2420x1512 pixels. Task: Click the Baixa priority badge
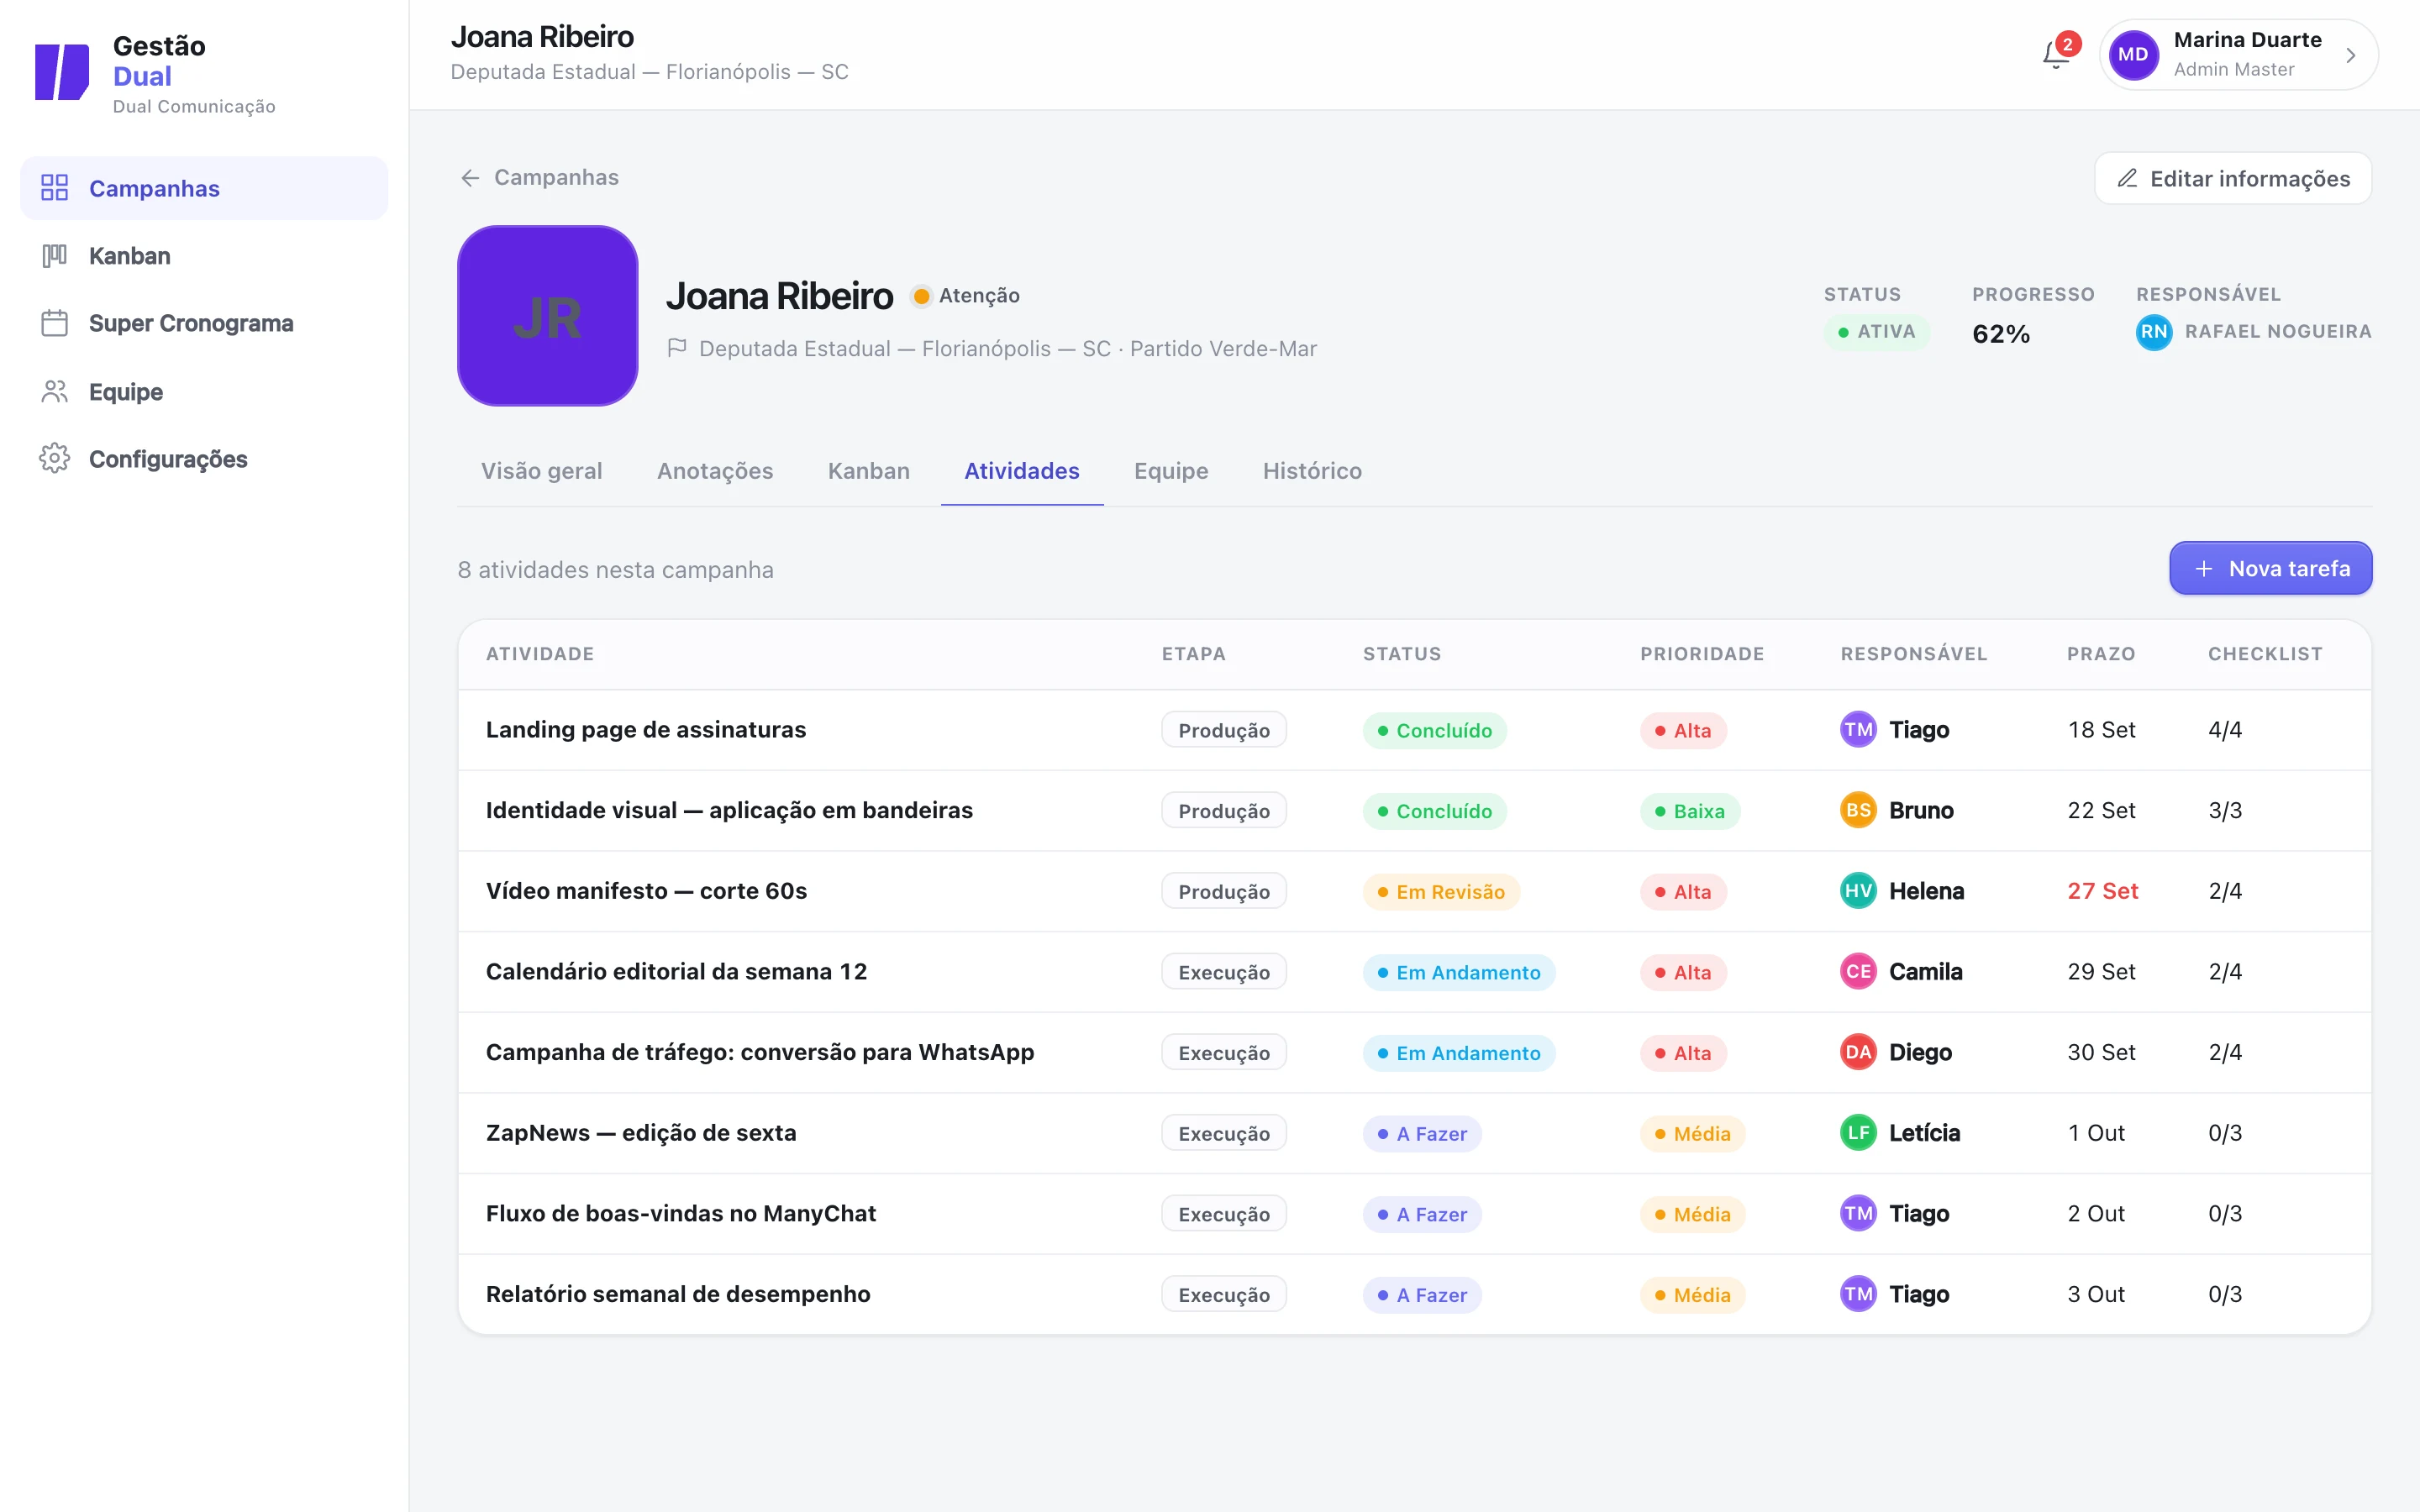[1690, 811]
